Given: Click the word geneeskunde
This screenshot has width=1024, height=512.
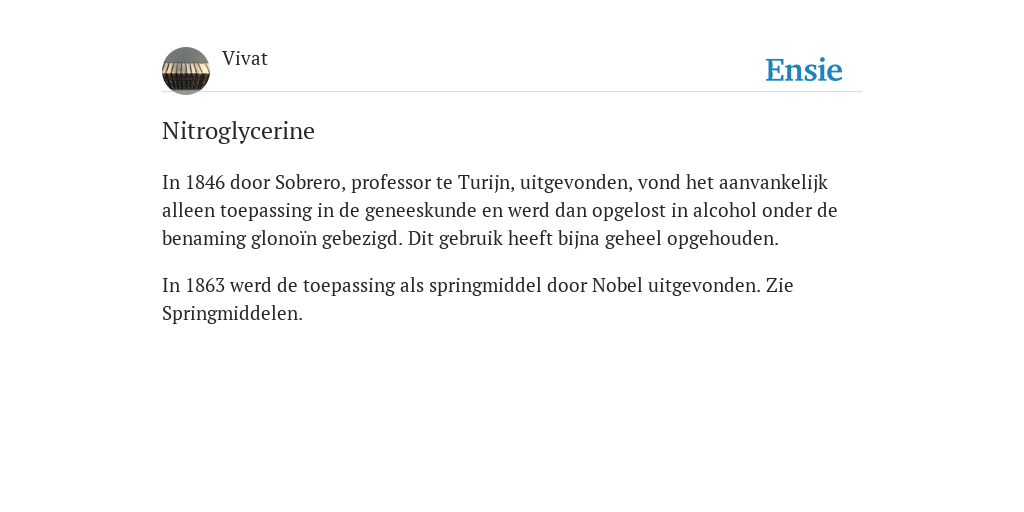Looking at the screenshot, I should [421, 211].
